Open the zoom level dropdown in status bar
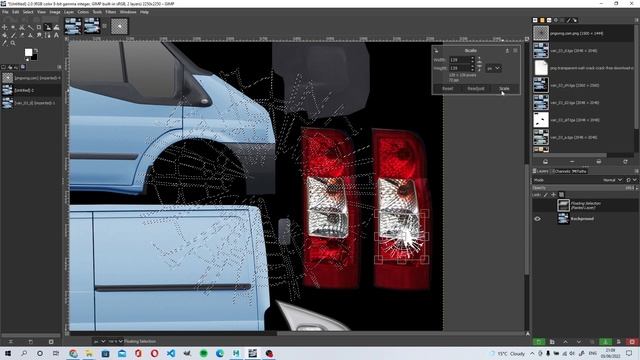Screen dimensions: 640x360 [116, 341]
